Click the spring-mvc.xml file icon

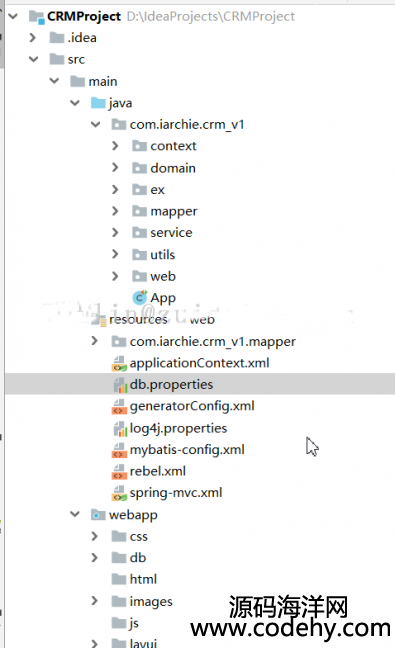click(119, 493)
